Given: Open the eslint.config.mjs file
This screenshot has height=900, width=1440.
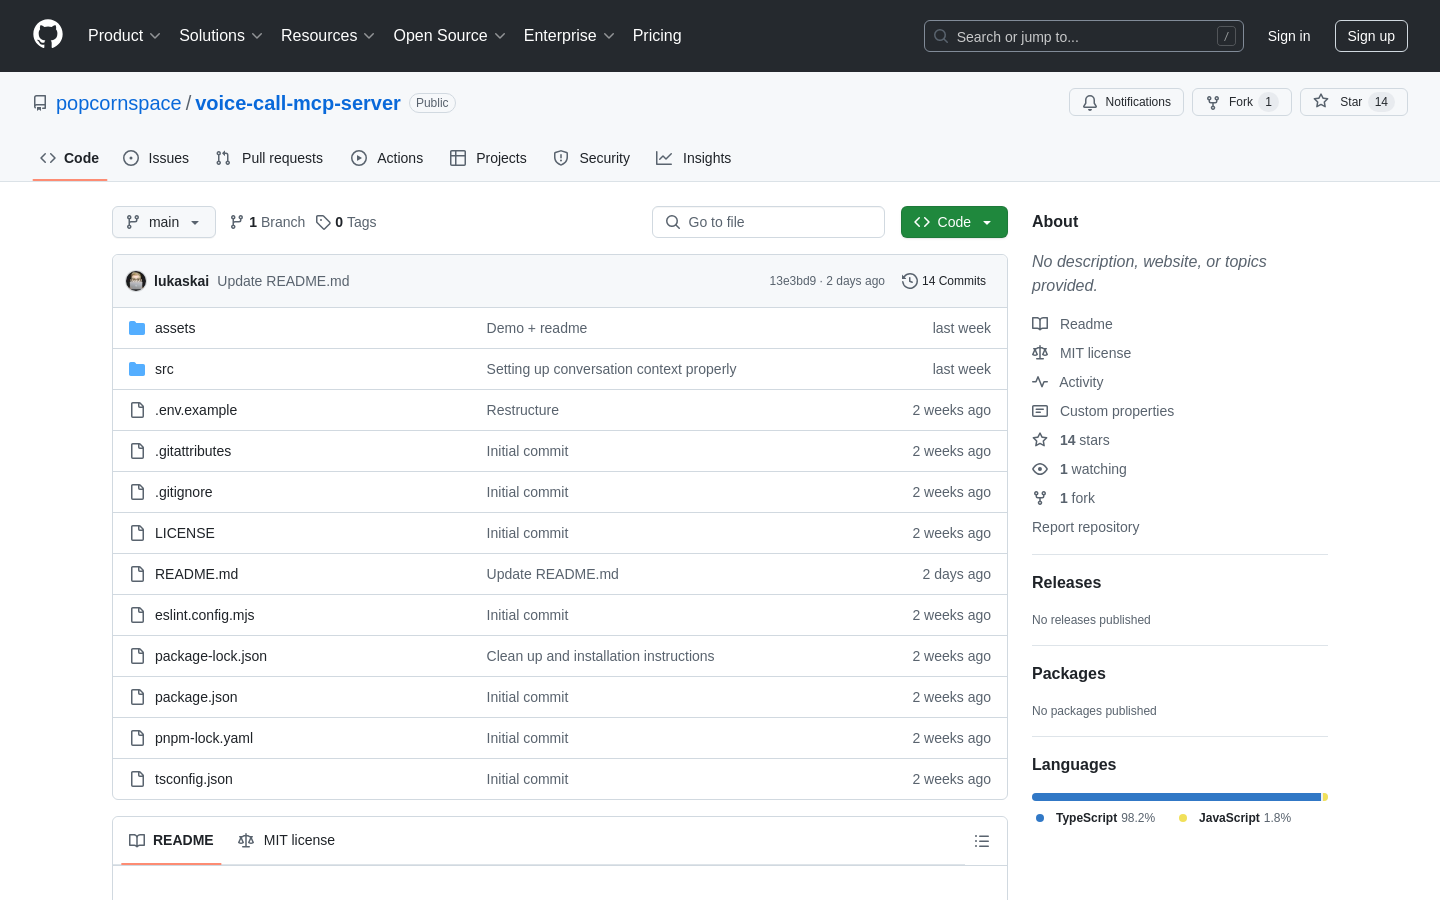Looking at the screenshot, I should pos(205,615).
